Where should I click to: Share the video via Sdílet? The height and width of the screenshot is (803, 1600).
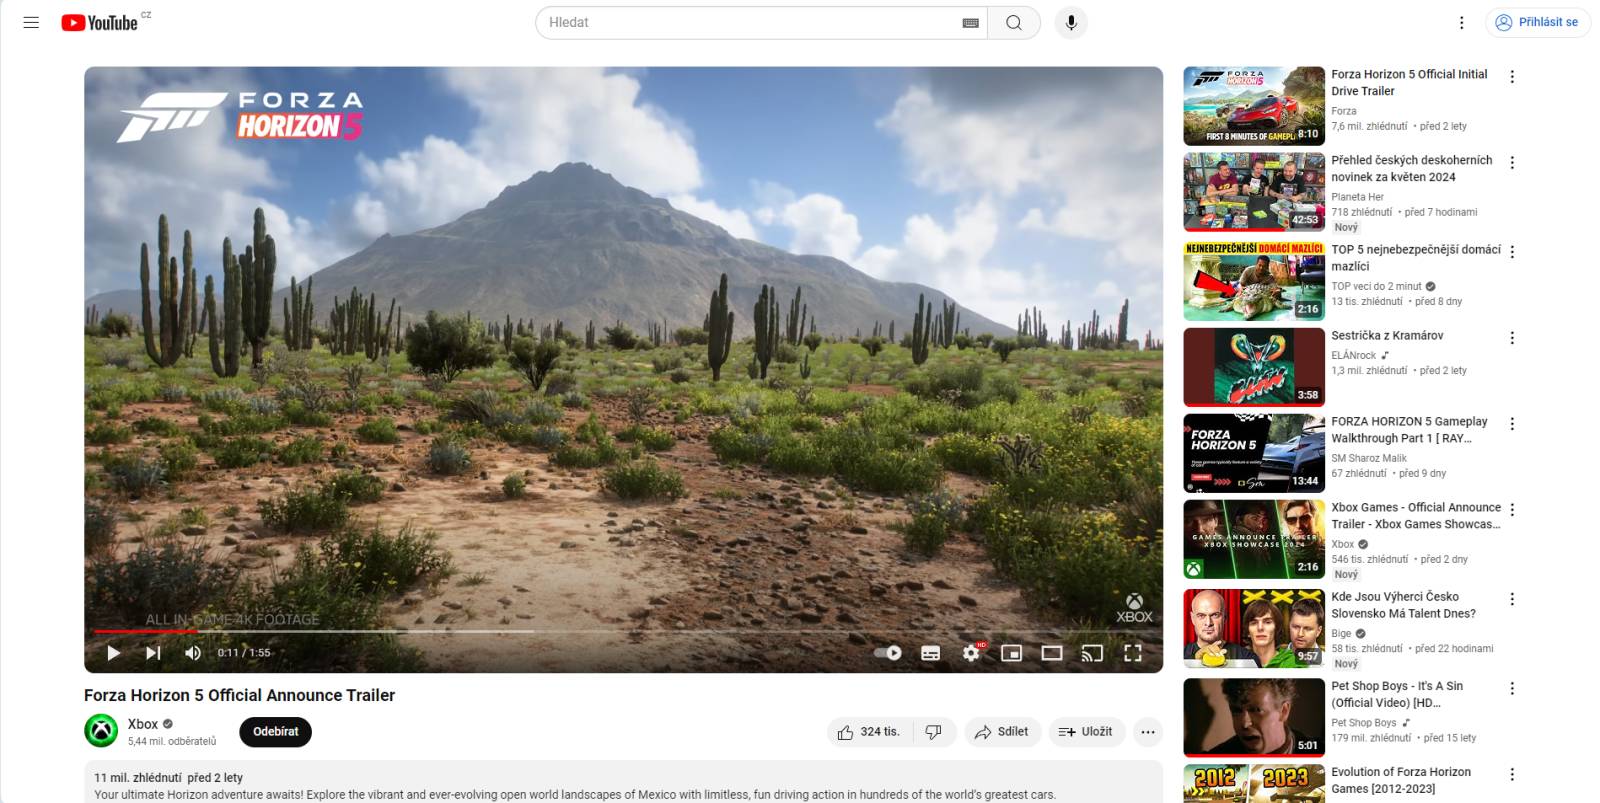pos(1003,732)
